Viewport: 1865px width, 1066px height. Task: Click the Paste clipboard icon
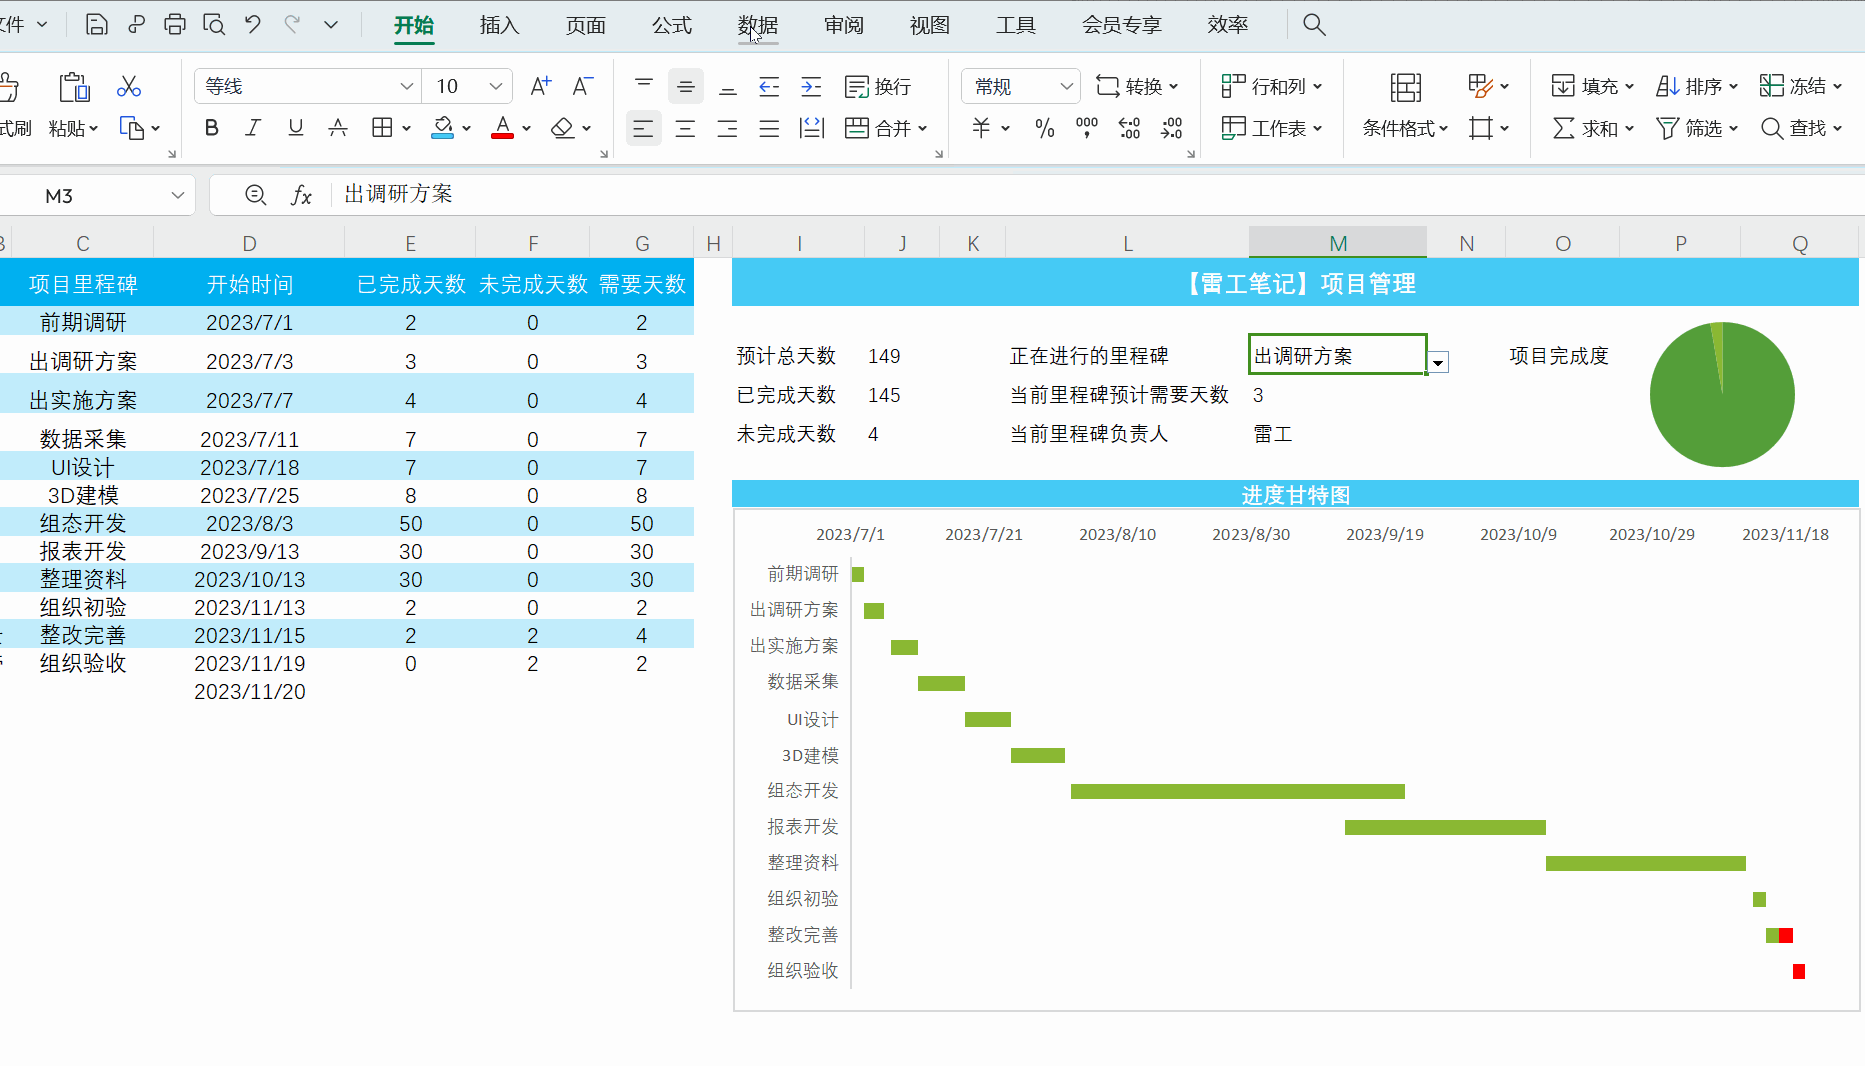(74, 87)
